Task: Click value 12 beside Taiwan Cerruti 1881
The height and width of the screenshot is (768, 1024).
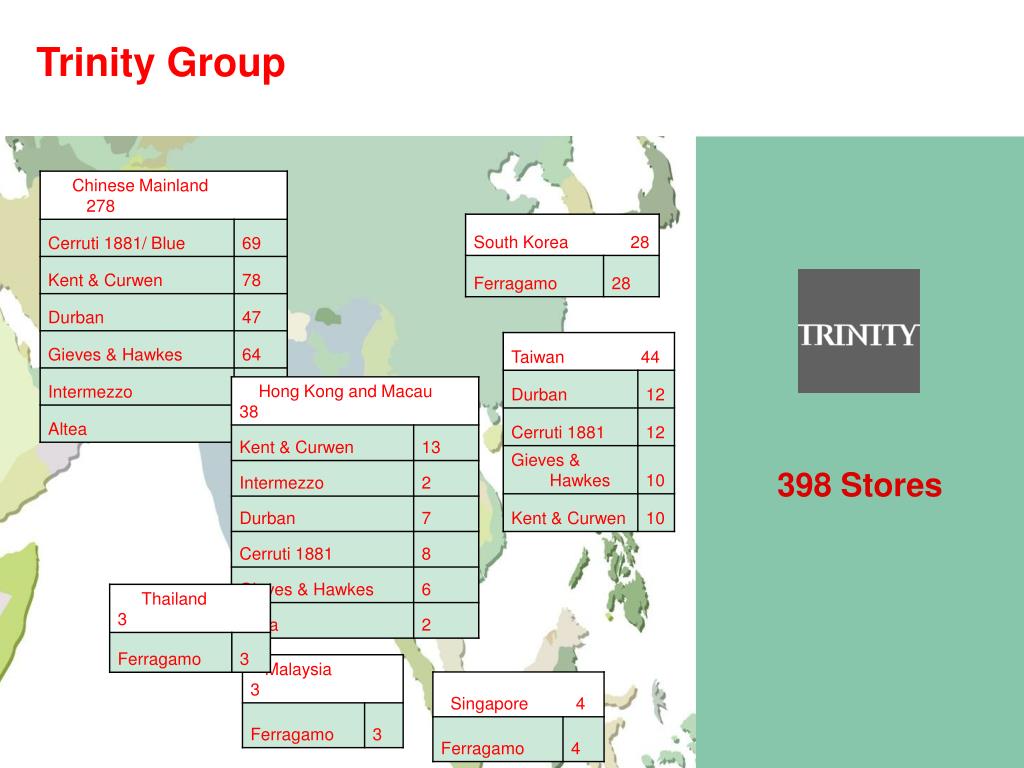Action: click(x=656, y=427)
